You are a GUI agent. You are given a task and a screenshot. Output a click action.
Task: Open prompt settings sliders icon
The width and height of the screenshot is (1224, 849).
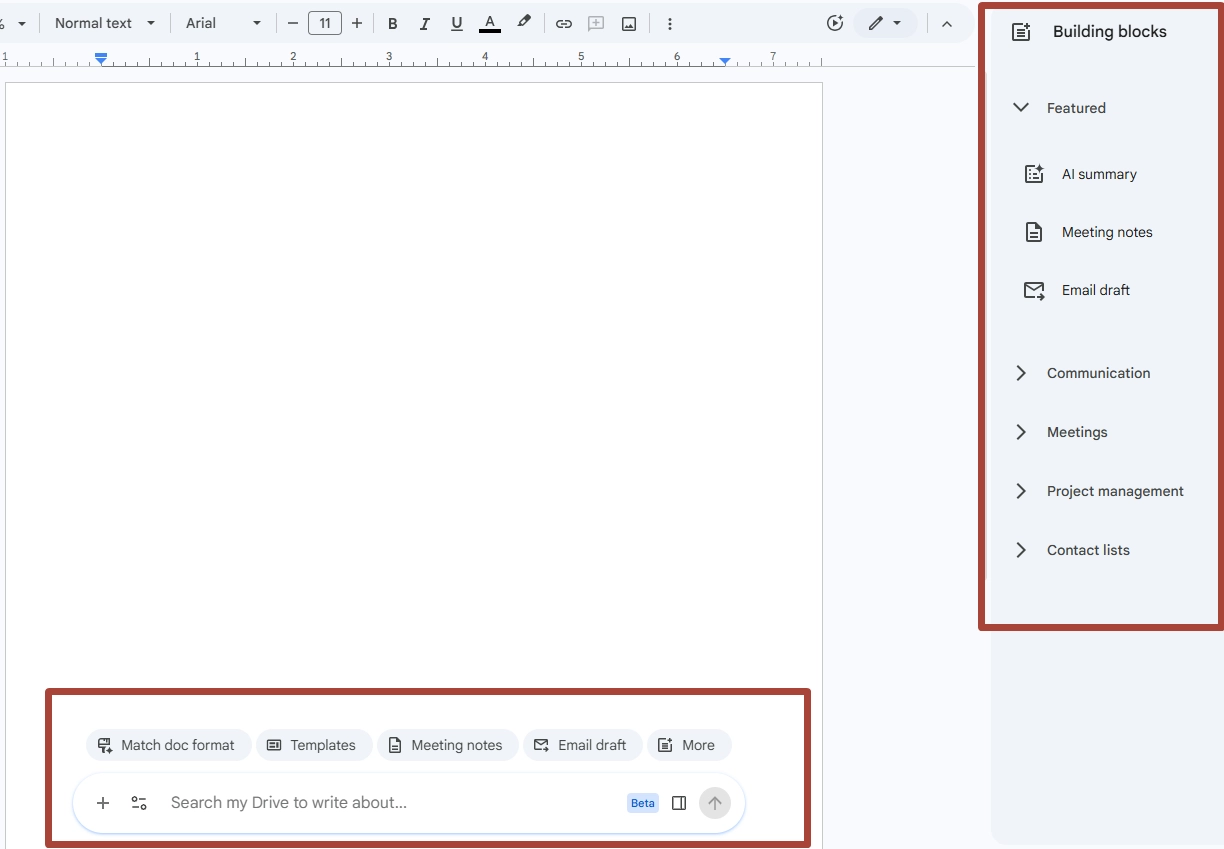[x=139, y=803]
